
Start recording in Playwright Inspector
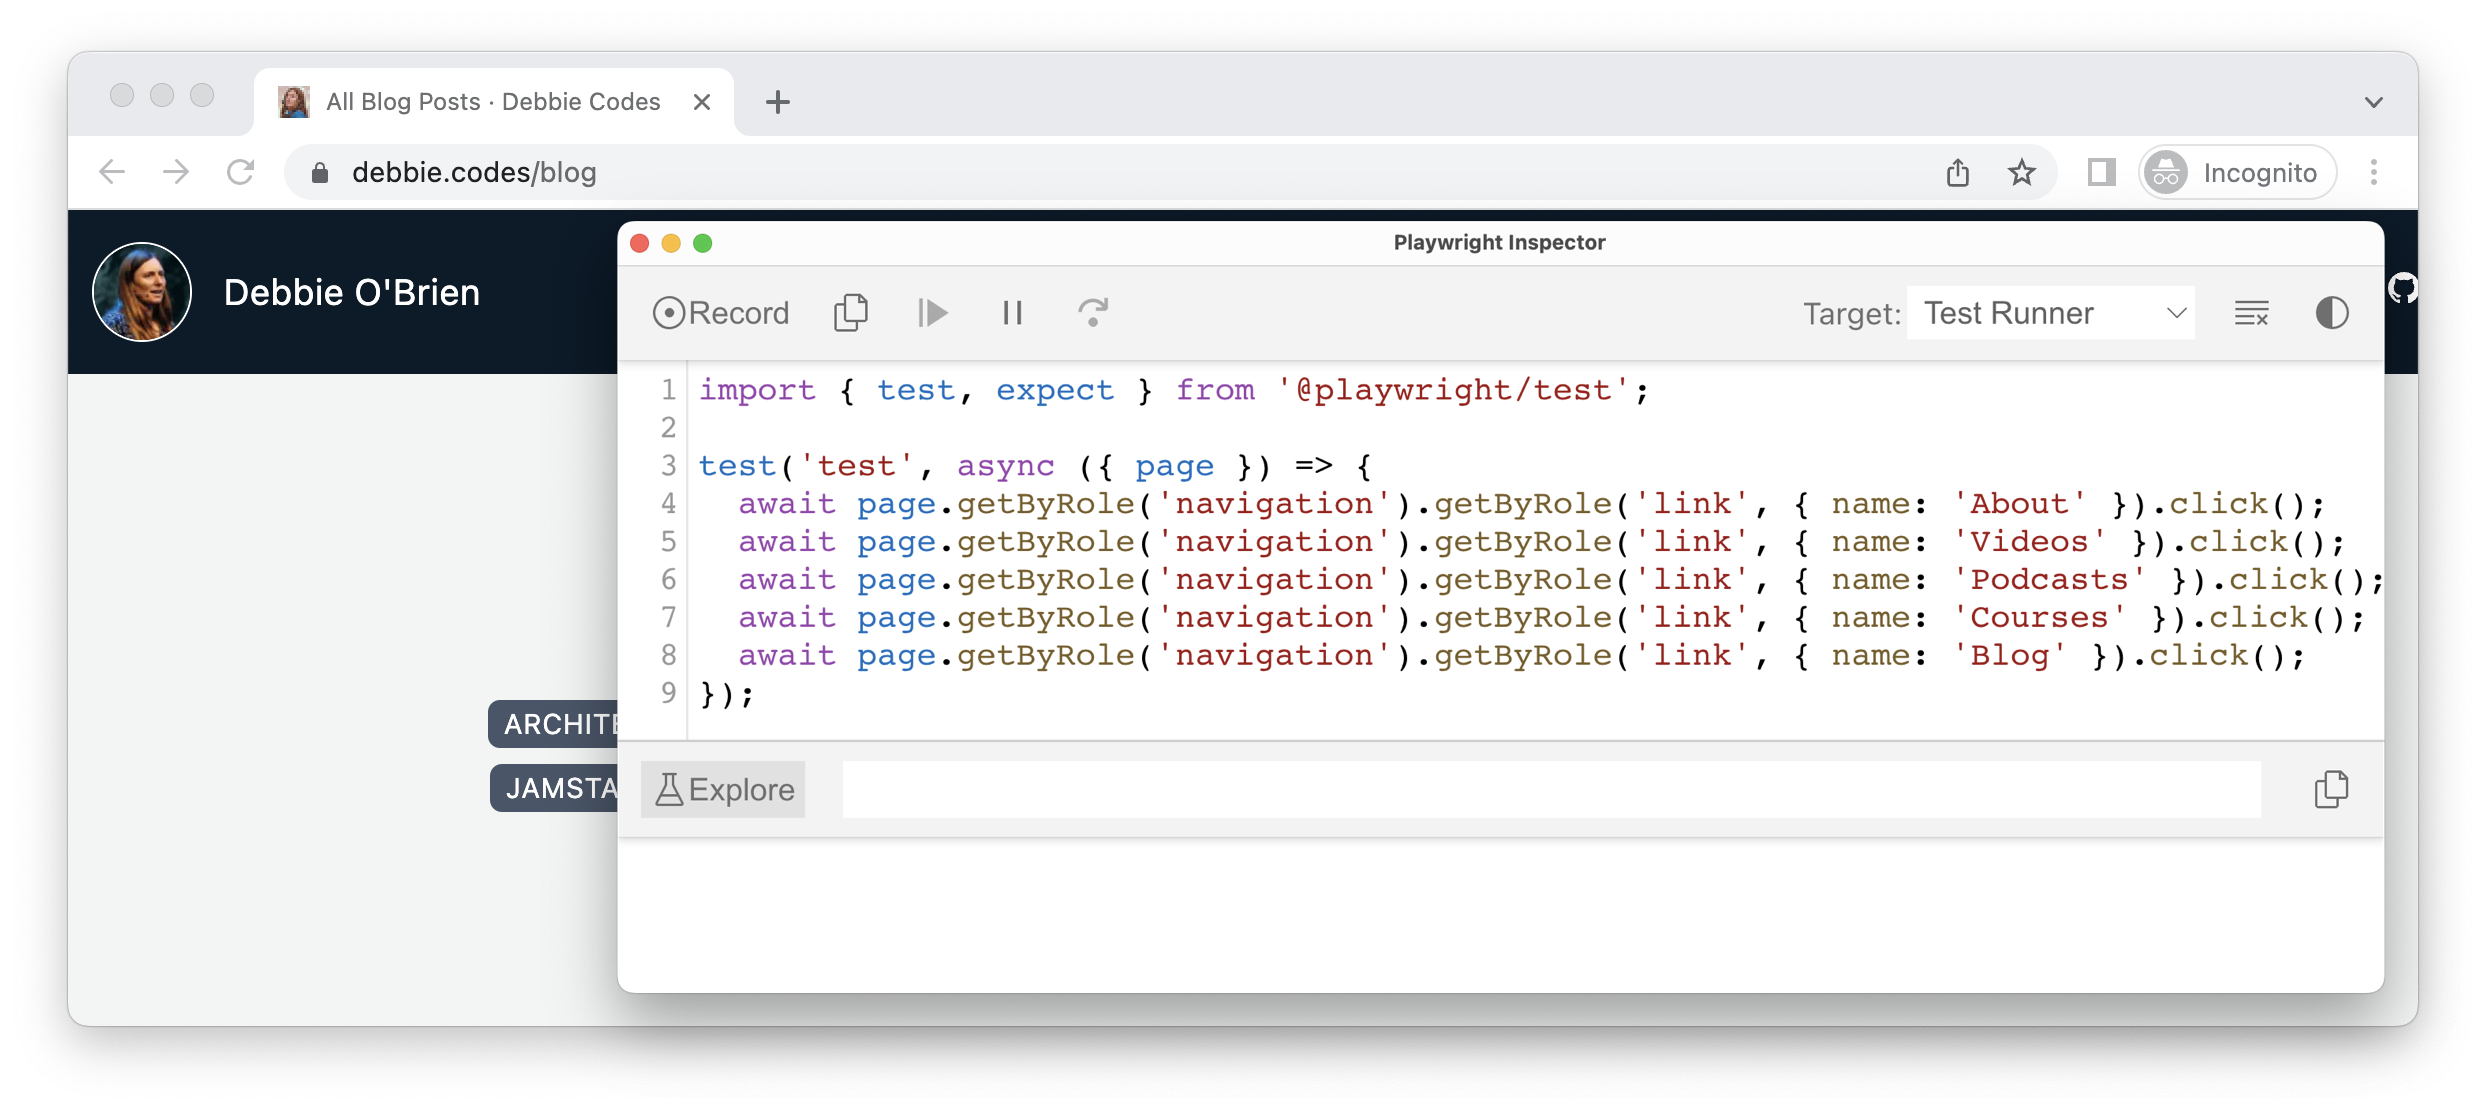pyautogui.click(x=720, y=312)
